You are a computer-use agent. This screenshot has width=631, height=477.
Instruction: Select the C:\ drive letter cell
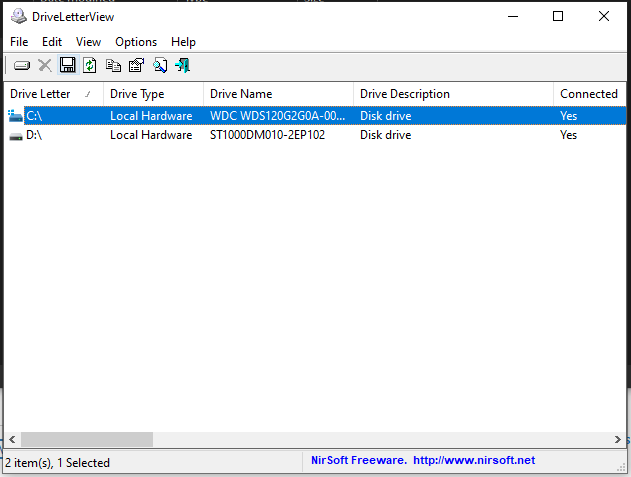(x=34, y=116)
